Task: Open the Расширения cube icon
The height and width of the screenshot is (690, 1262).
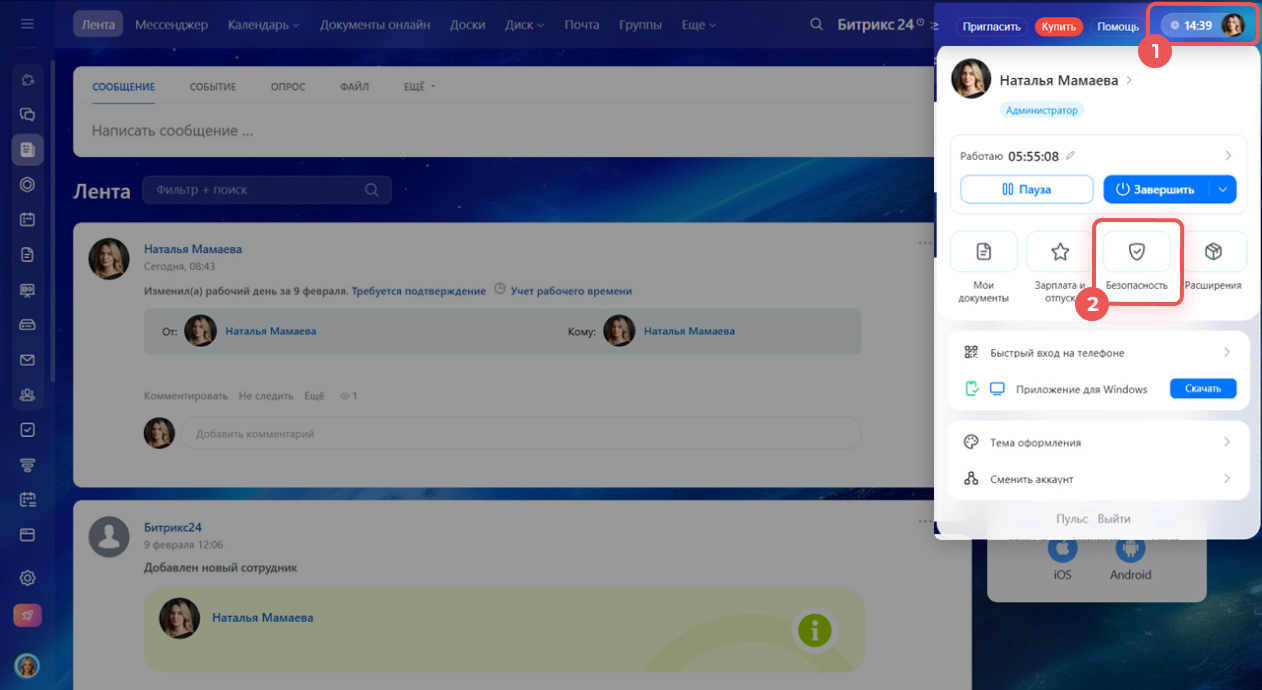Action: tap(1213, 252)
